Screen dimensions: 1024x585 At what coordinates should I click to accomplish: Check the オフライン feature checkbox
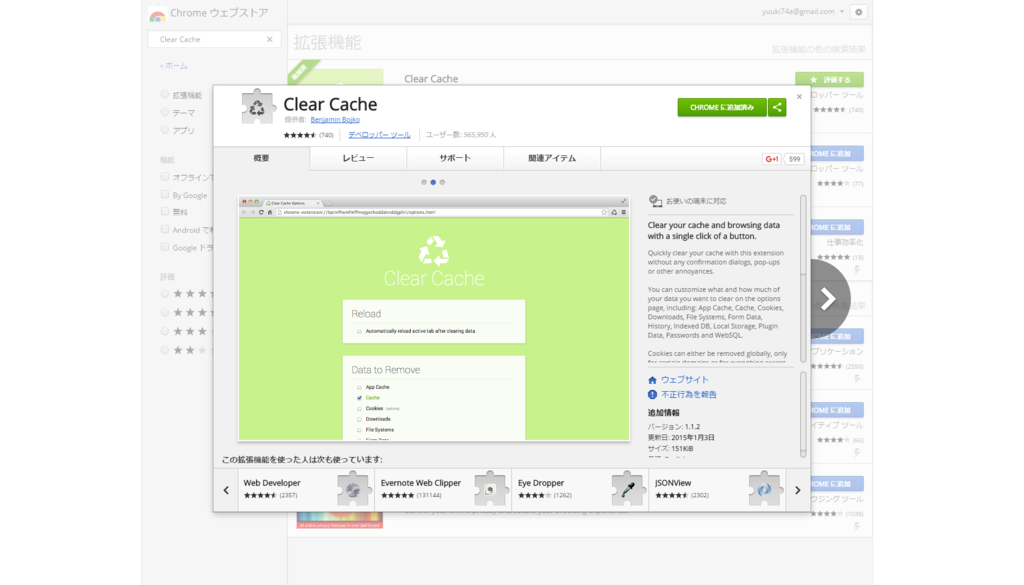click(165, 177)
